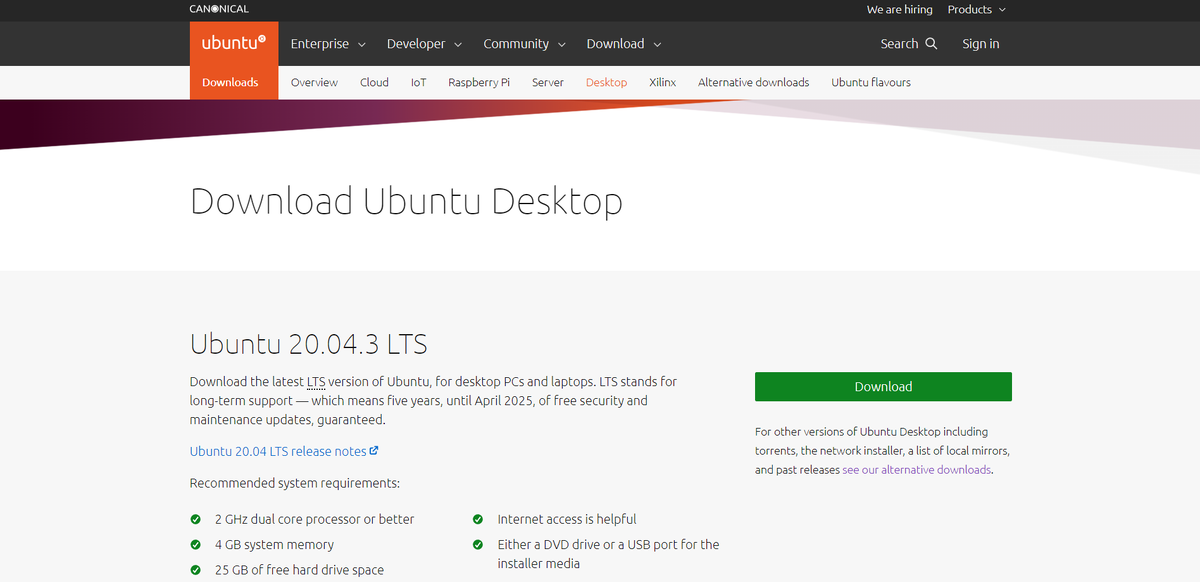The image size is (1200, 582).
Task: Select the Xilinx tab
Action: click(662, 82)
